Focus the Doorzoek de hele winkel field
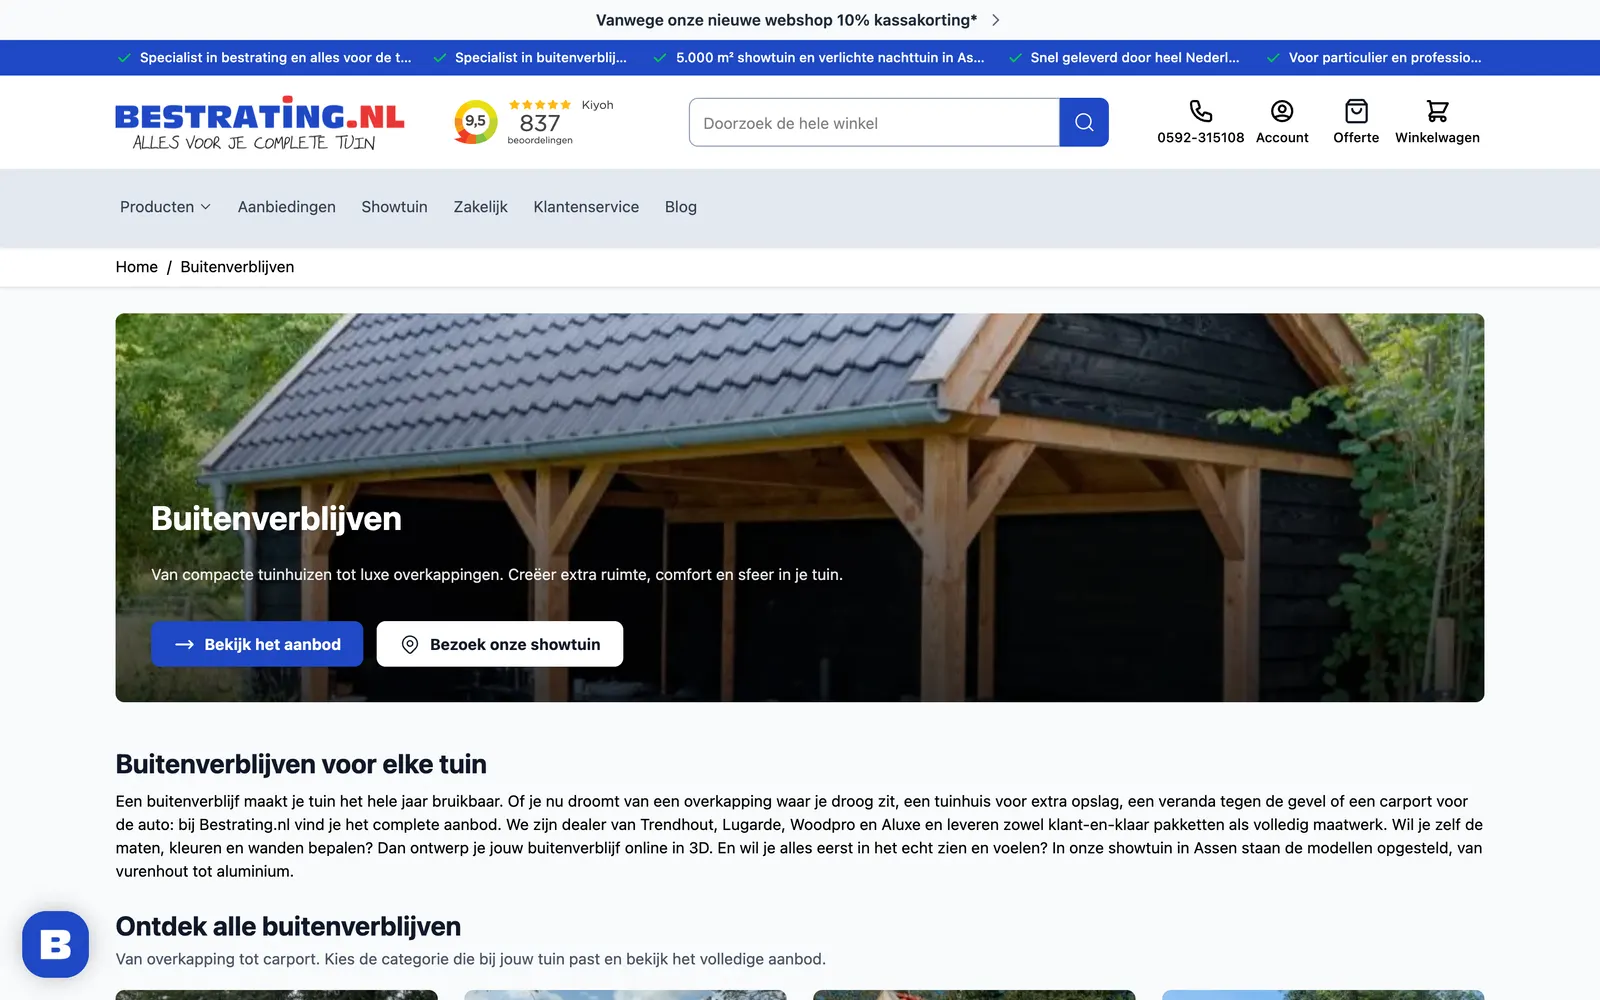This screenshot has width=1600, height=1000. click(874, 122)
